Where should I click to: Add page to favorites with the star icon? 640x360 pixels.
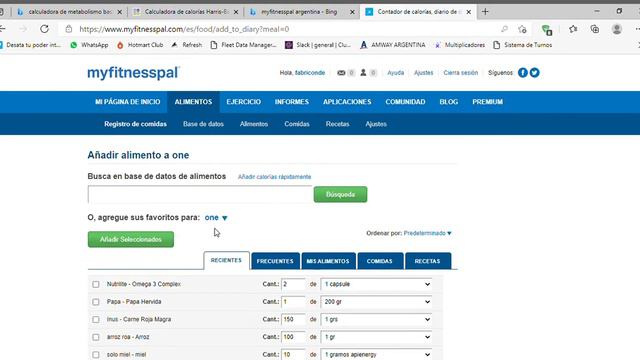tap(522, 29)
